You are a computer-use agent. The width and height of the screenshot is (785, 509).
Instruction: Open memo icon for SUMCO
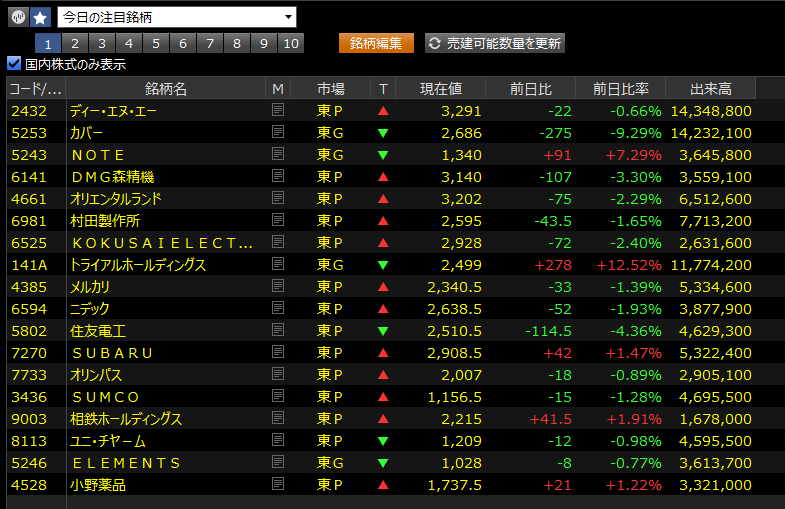coord(278,396)
